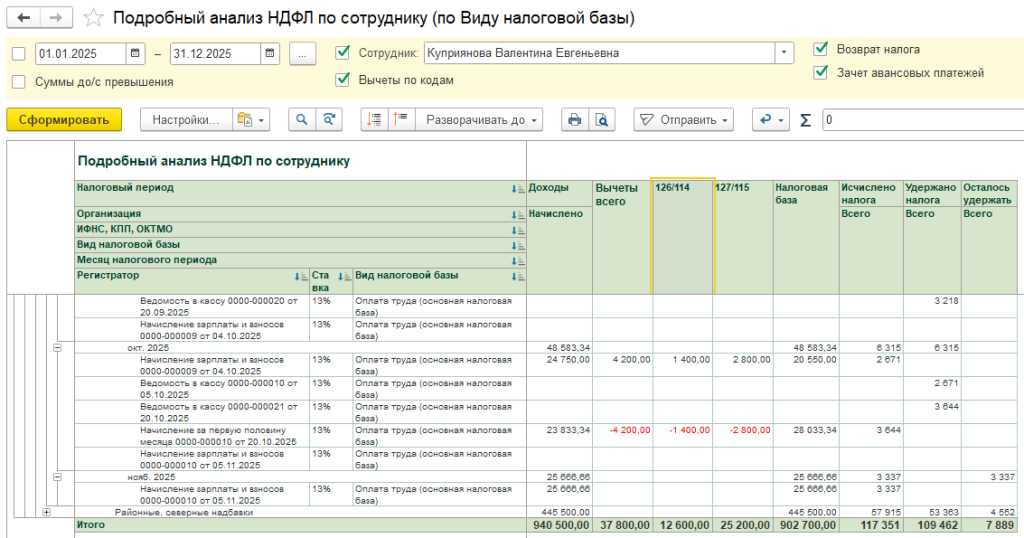This screenshot has width=1024, height=538.
Task: Collapse the окт. 2025 group
Action: click(57, 347)
